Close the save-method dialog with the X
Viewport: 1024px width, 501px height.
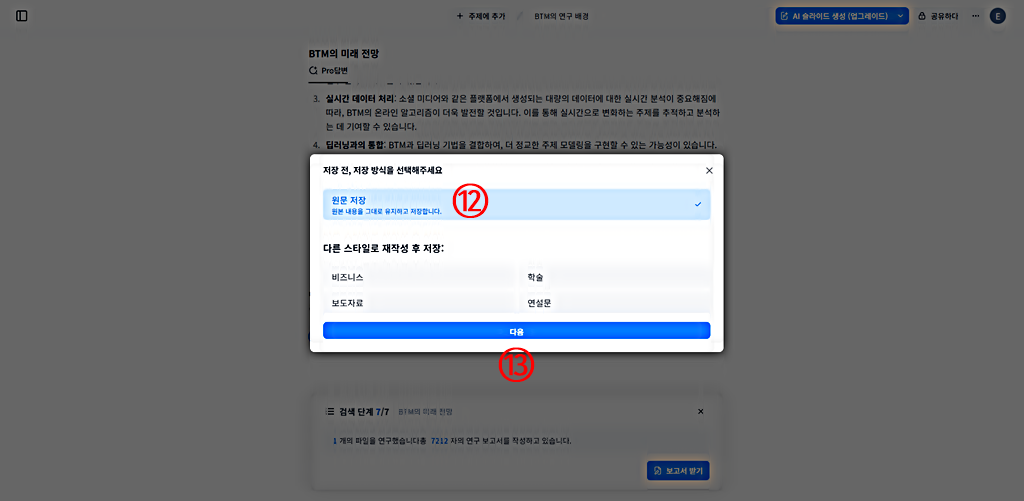(x=709, y=170)
